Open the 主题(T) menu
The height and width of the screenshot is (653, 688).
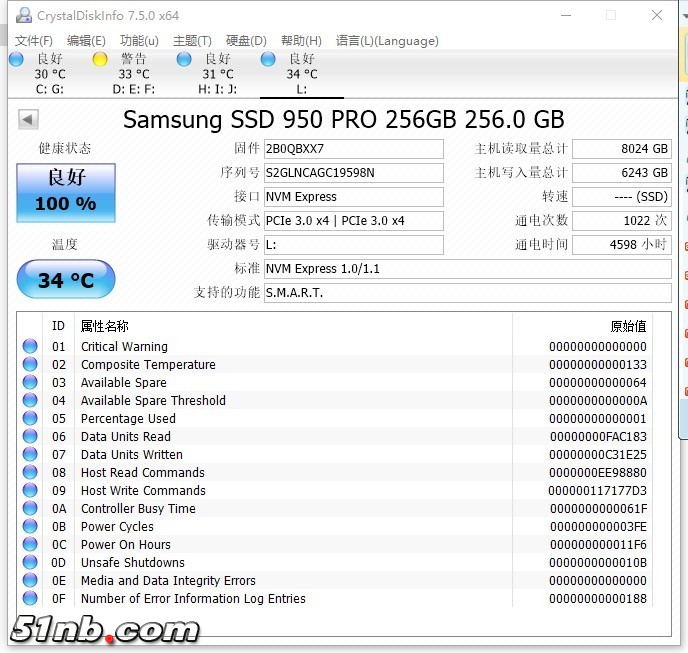point(192,41)
